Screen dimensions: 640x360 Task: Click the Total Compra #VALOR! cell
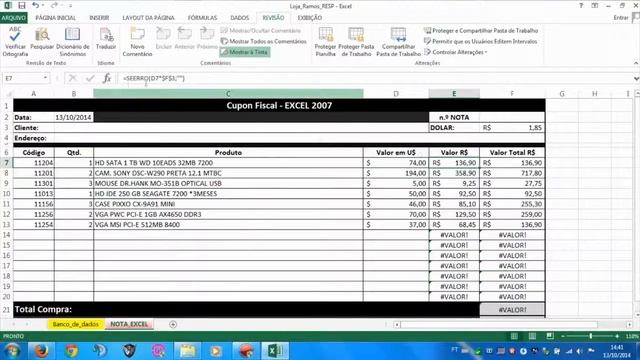[x=512, y=310]
